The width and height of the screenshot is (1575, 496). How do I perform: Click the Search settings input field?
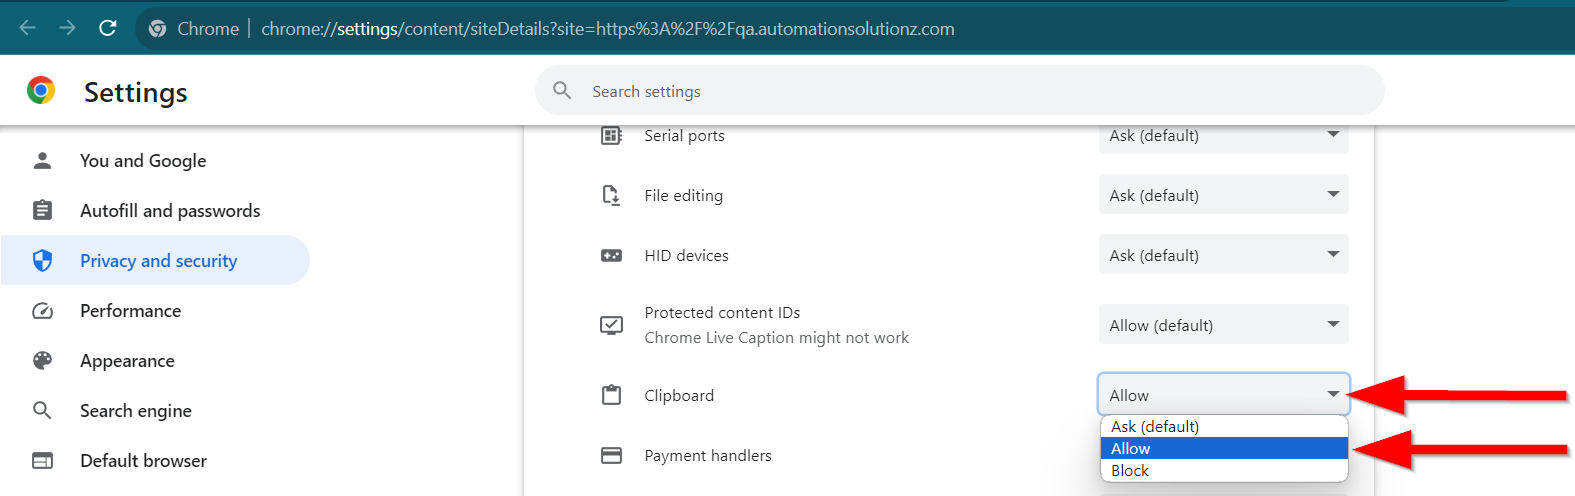pyautogui.click(x=960, y=91)
